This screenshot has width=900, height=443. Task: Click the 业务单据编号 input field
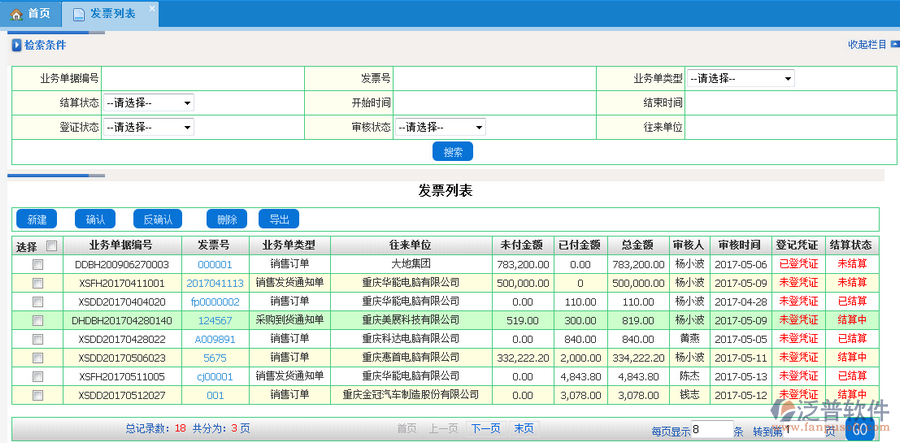click(202, 78)
